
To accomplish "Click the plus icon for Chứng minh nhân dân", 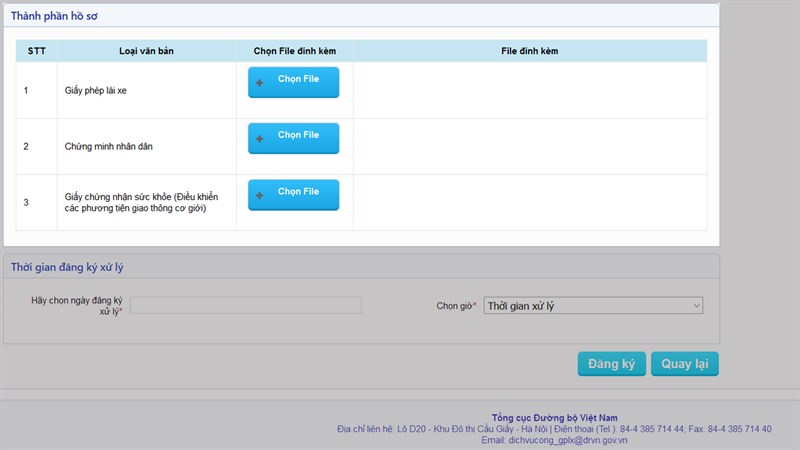I will pyautogui.click(x=260, y=139).
